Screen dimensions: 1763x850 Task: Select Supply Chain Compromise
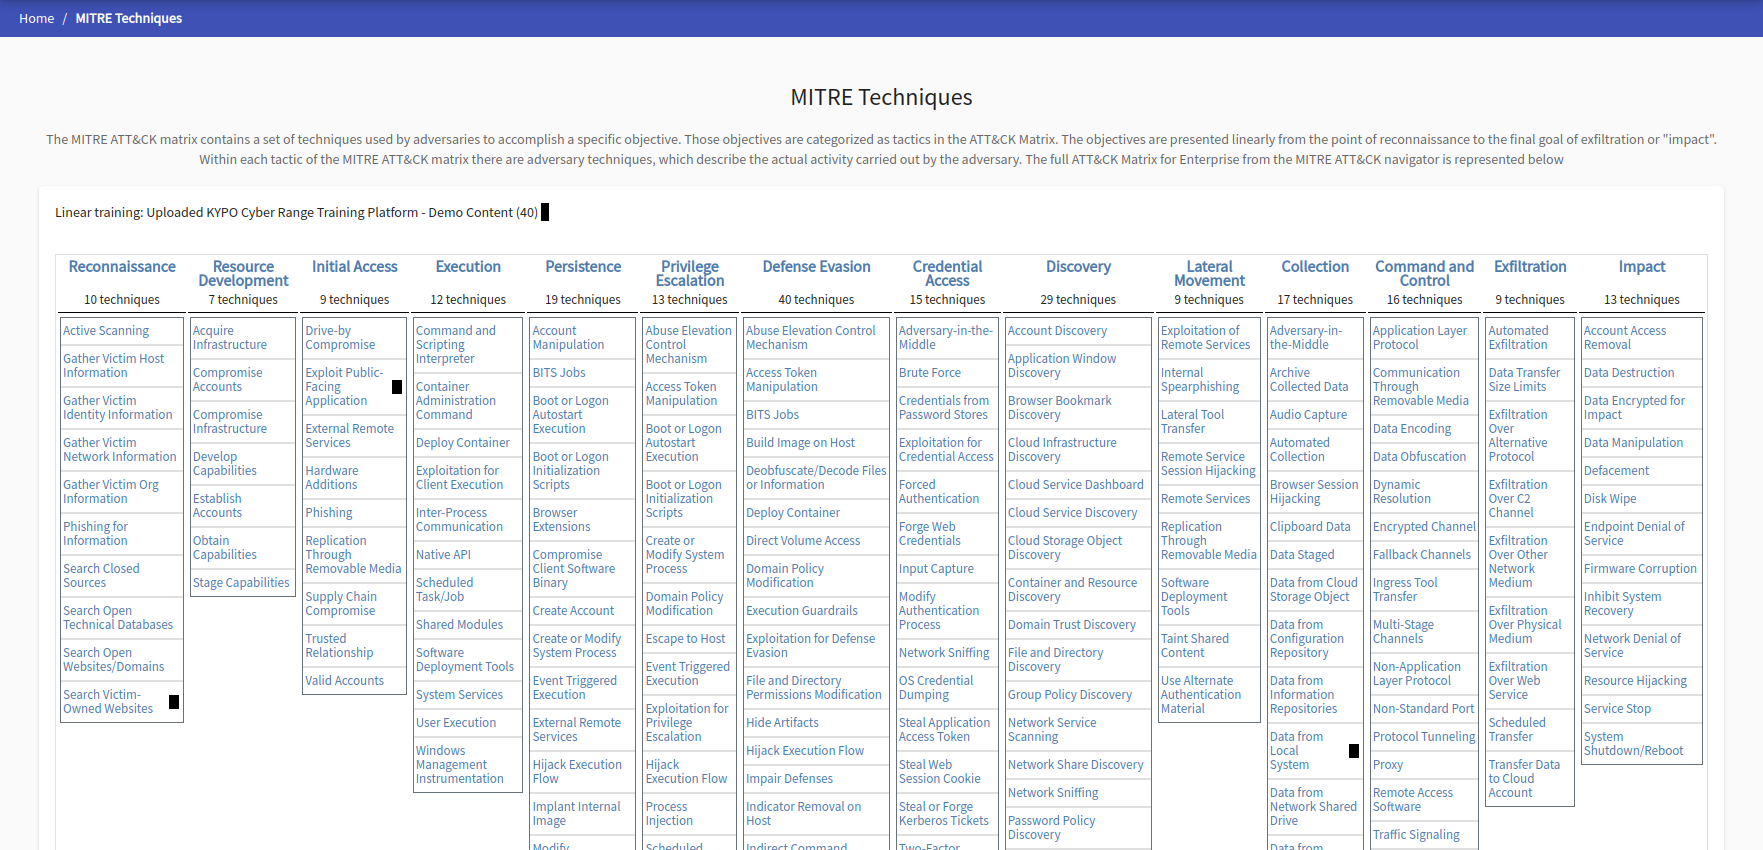coord(341,604)
